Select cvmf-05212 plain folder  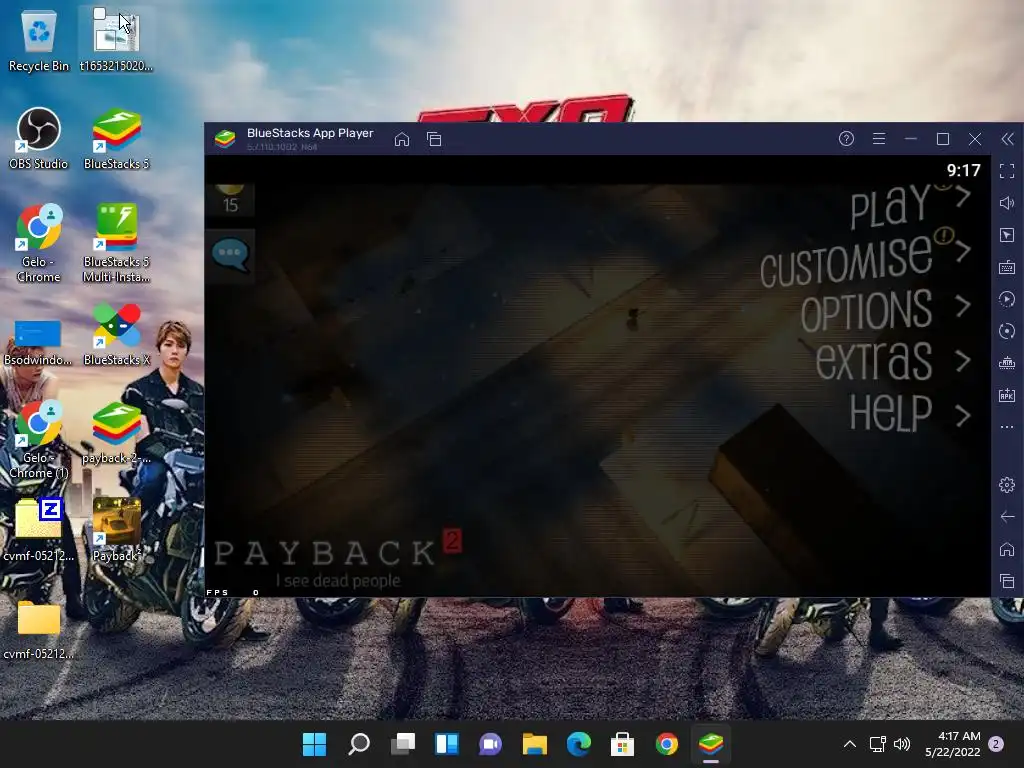39,628
